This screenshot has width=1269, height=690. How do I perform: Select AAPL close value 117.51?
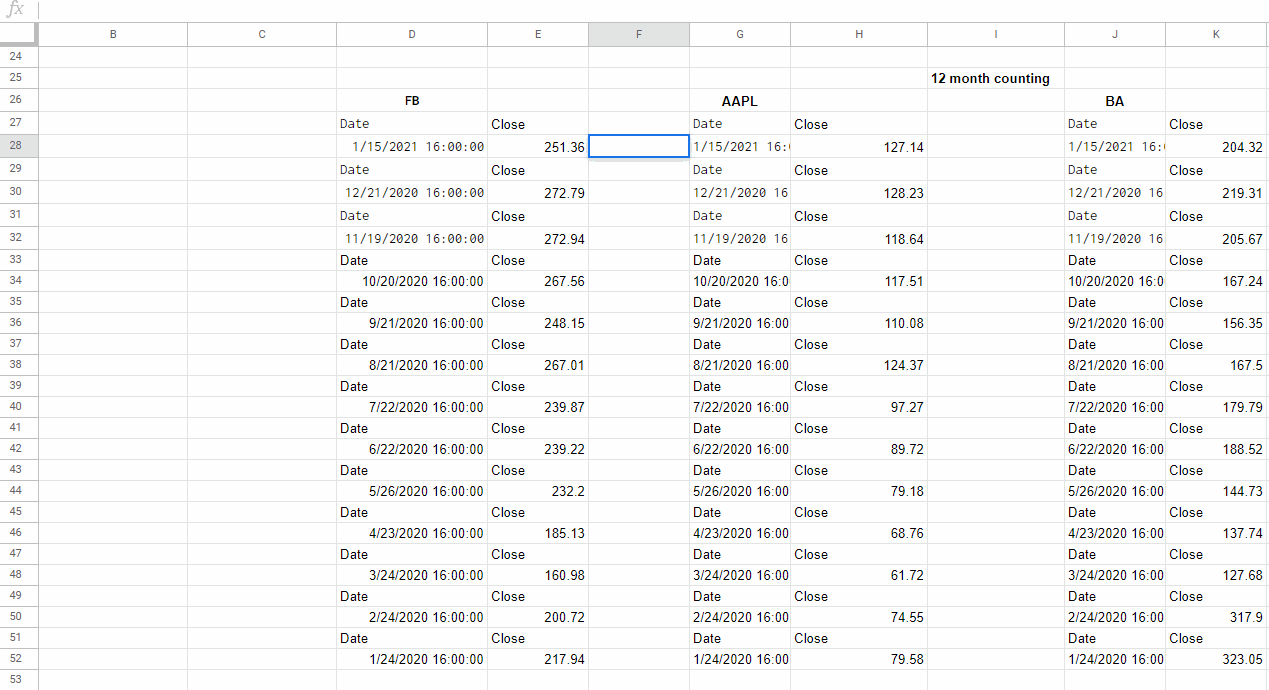pyautogui.click(x=859, y=282)
